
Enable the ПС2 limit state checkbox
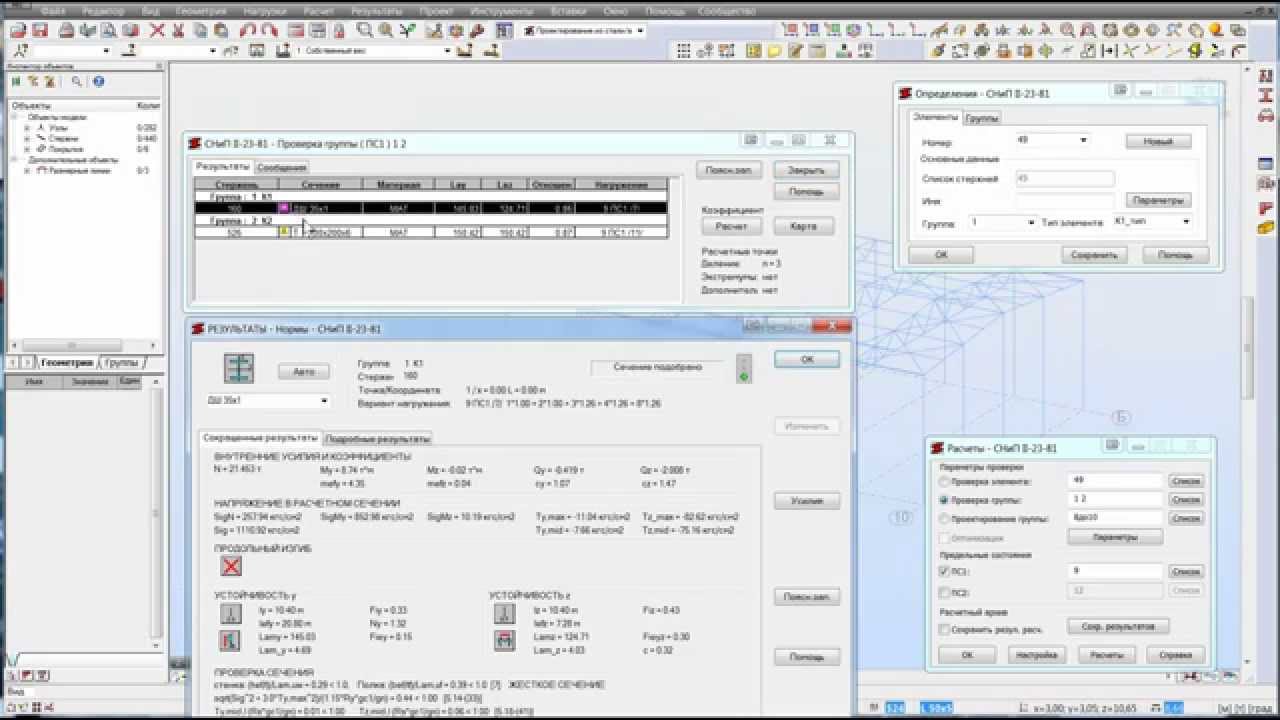click(x=945, y=591)
